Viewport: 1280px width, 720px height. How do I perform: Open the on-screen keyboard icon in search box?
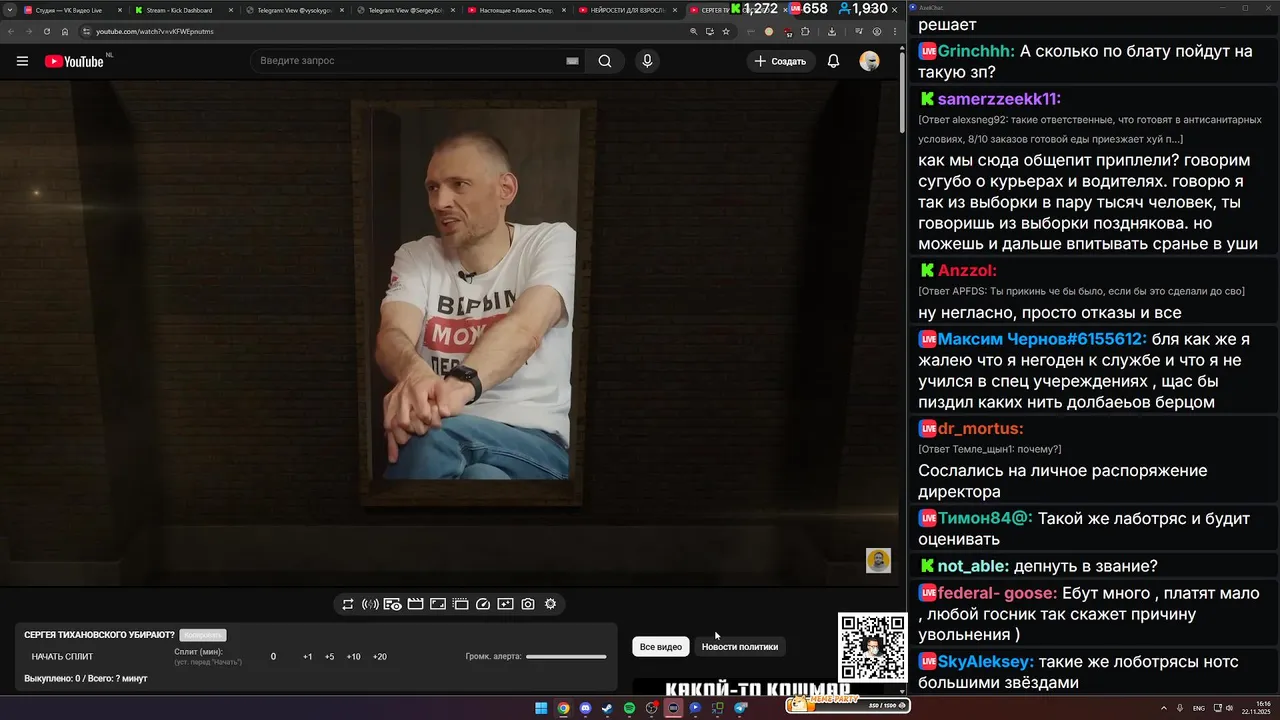572,61
